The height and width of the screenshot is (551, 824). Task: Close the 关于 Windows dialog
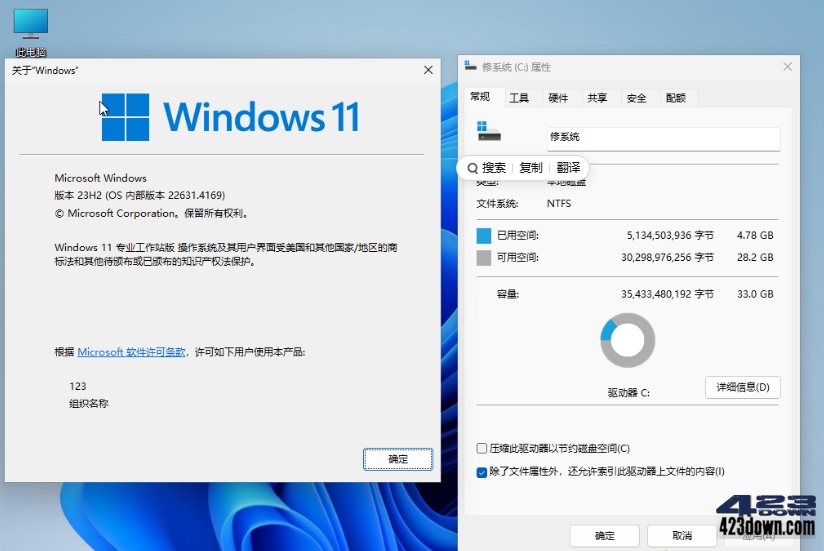tap(428, 70)
